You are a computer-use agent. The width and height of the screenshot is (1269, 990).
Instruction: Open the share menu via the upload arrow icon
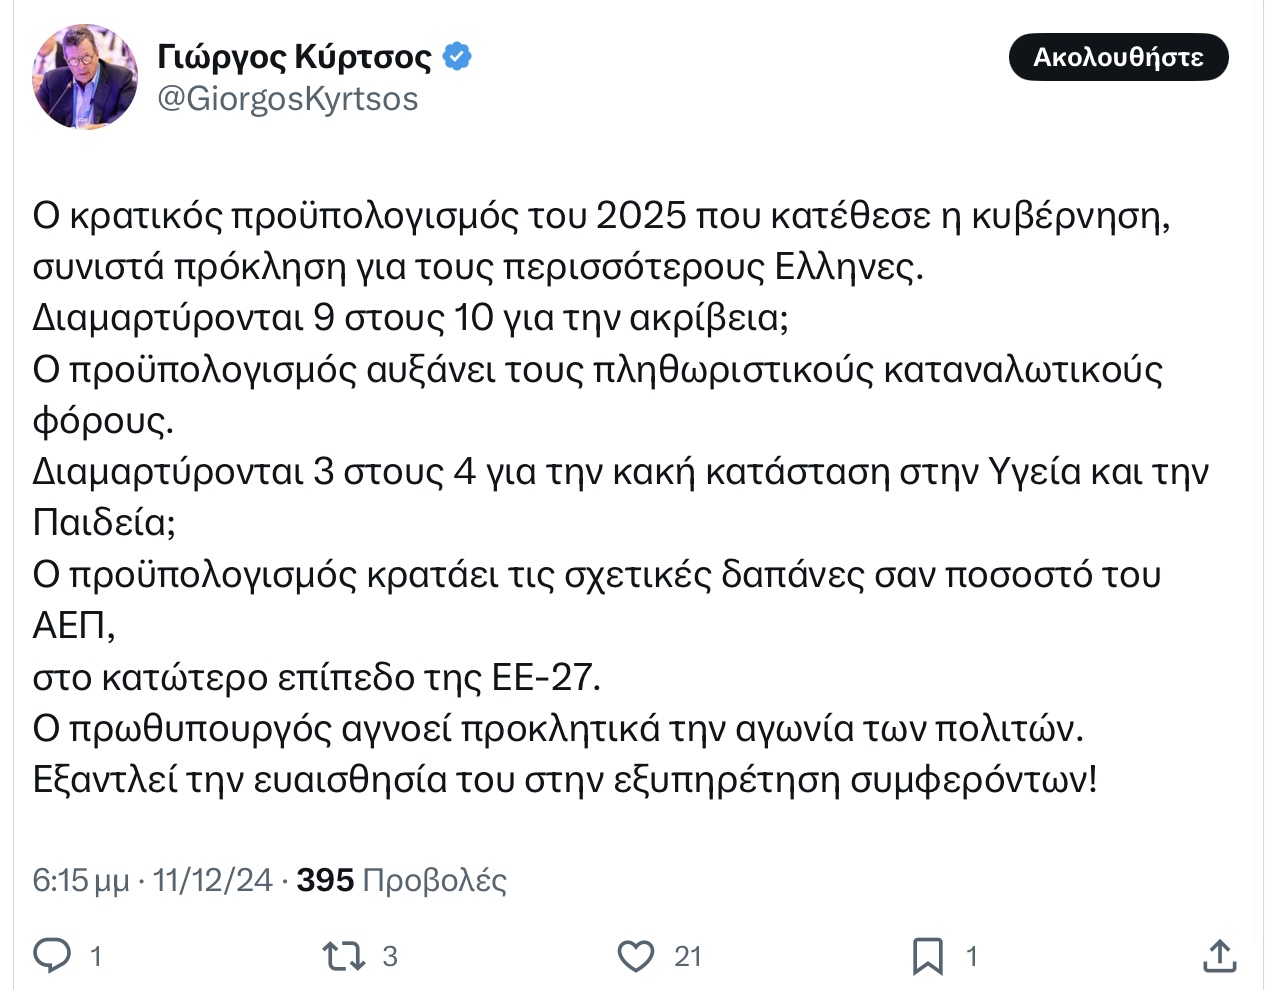tap(1219, 956)
